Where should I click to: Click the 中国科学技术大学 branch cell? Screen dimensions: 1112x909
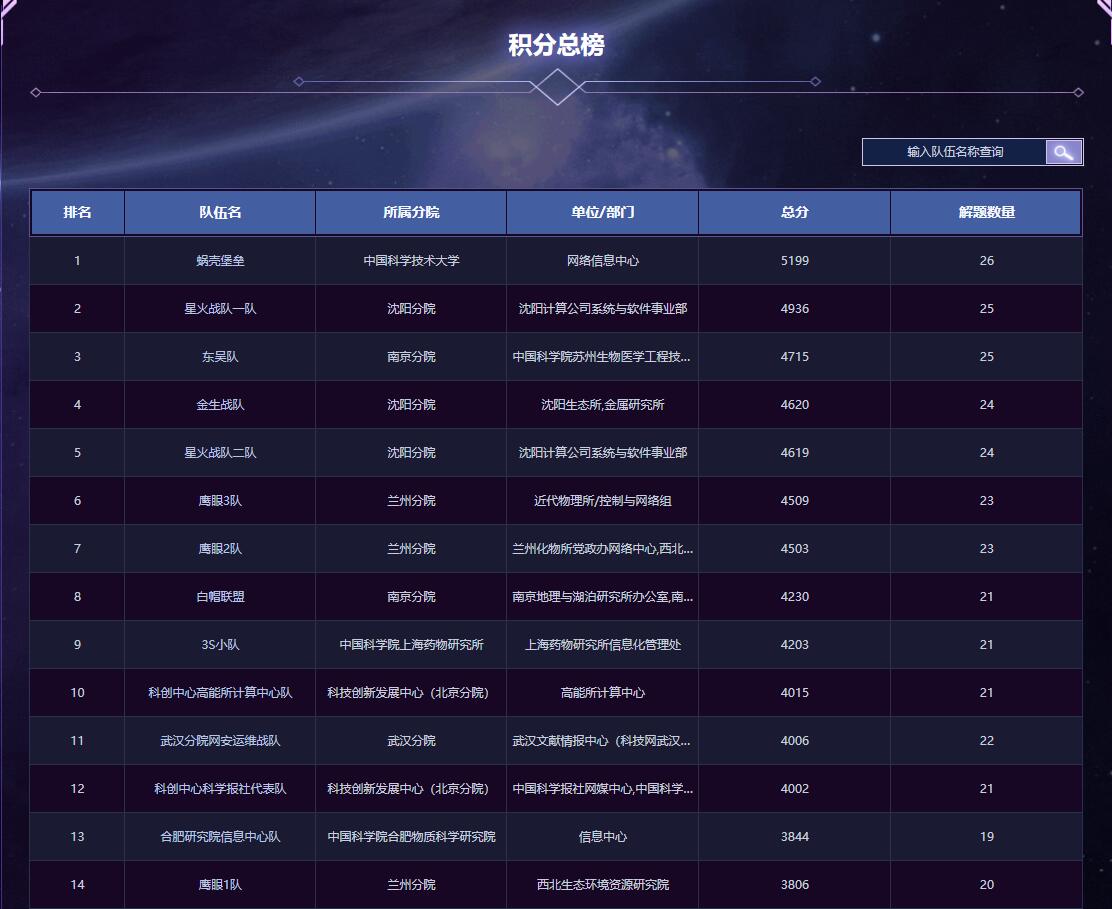(x=411, y=261)
